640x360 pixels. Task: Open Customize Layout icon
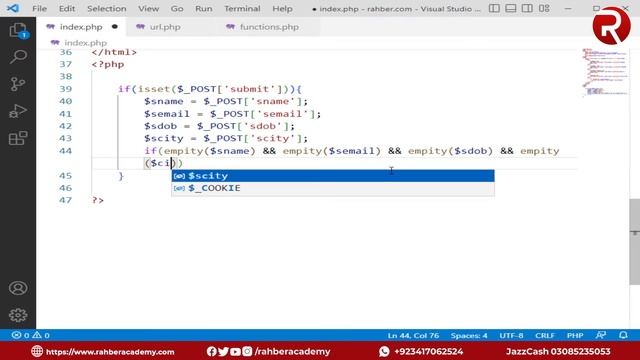coord(544,8)
